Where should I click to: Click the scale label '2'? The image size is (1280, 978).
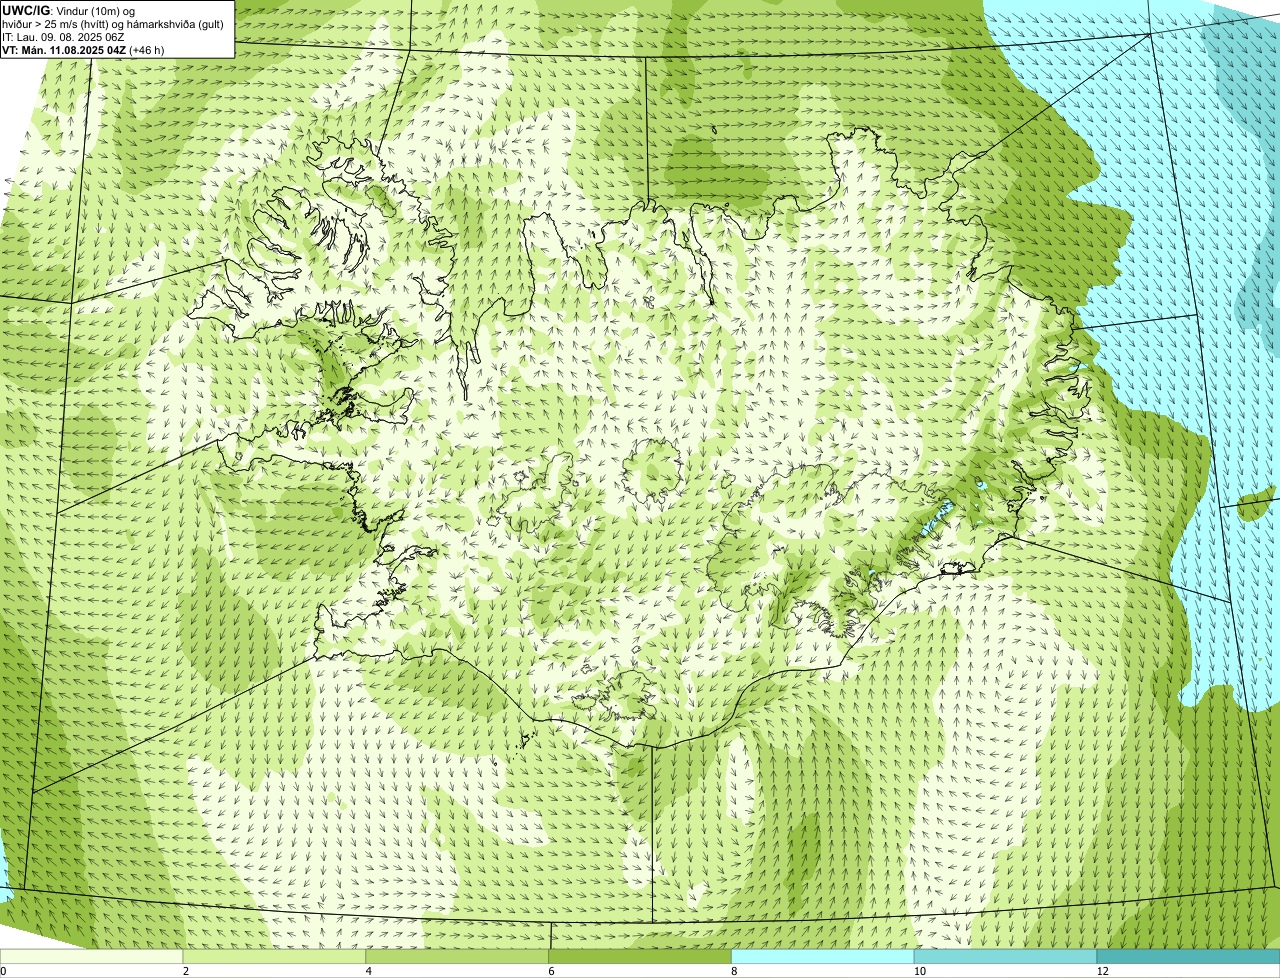tap(186, 971)
